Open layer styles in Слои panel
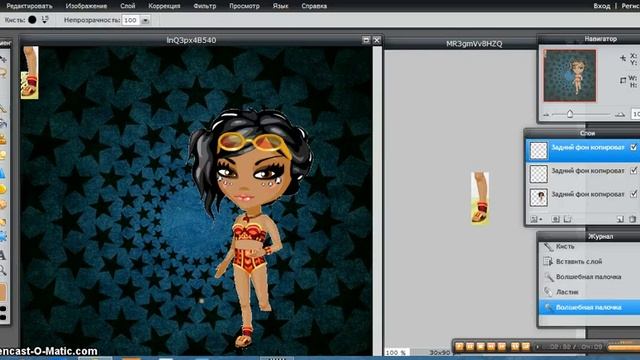The height and width of the screenshot is (360, 640). (x=567, y=219)
